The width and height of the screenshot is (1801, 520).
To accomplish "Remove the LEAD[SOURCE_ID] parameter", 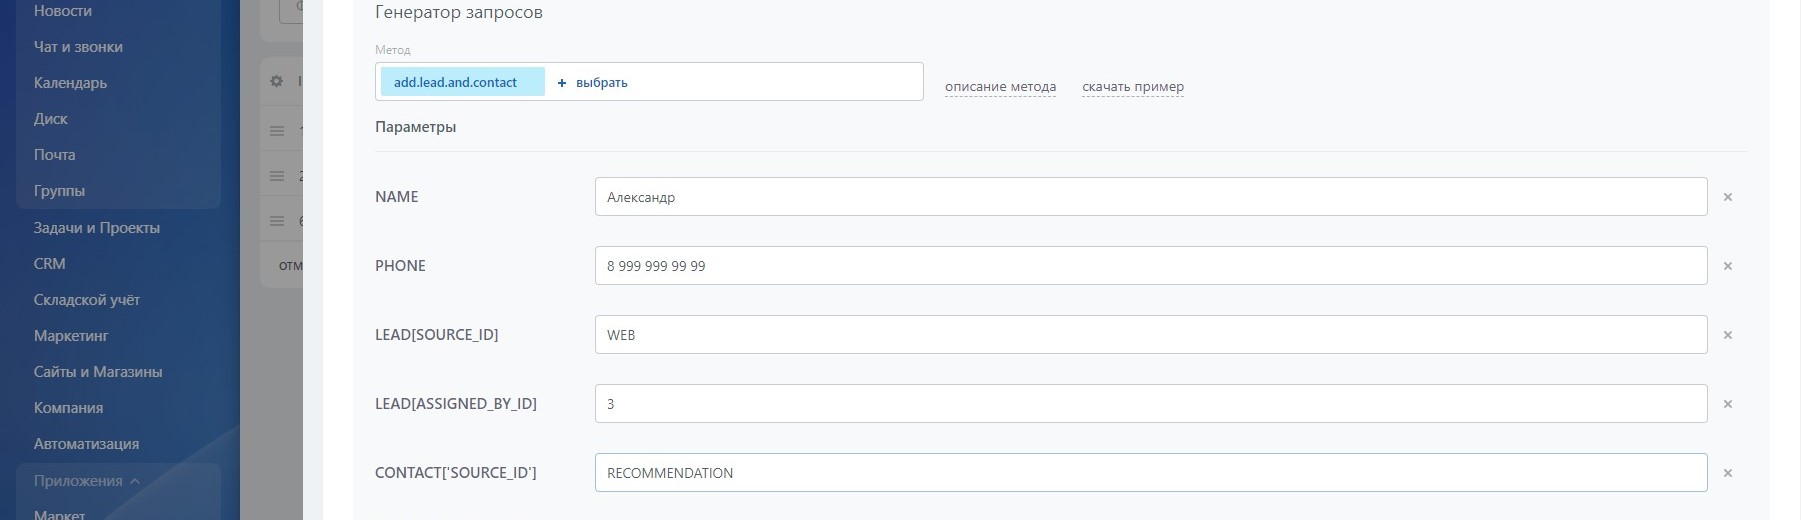I will click(x=1727, y=335).
